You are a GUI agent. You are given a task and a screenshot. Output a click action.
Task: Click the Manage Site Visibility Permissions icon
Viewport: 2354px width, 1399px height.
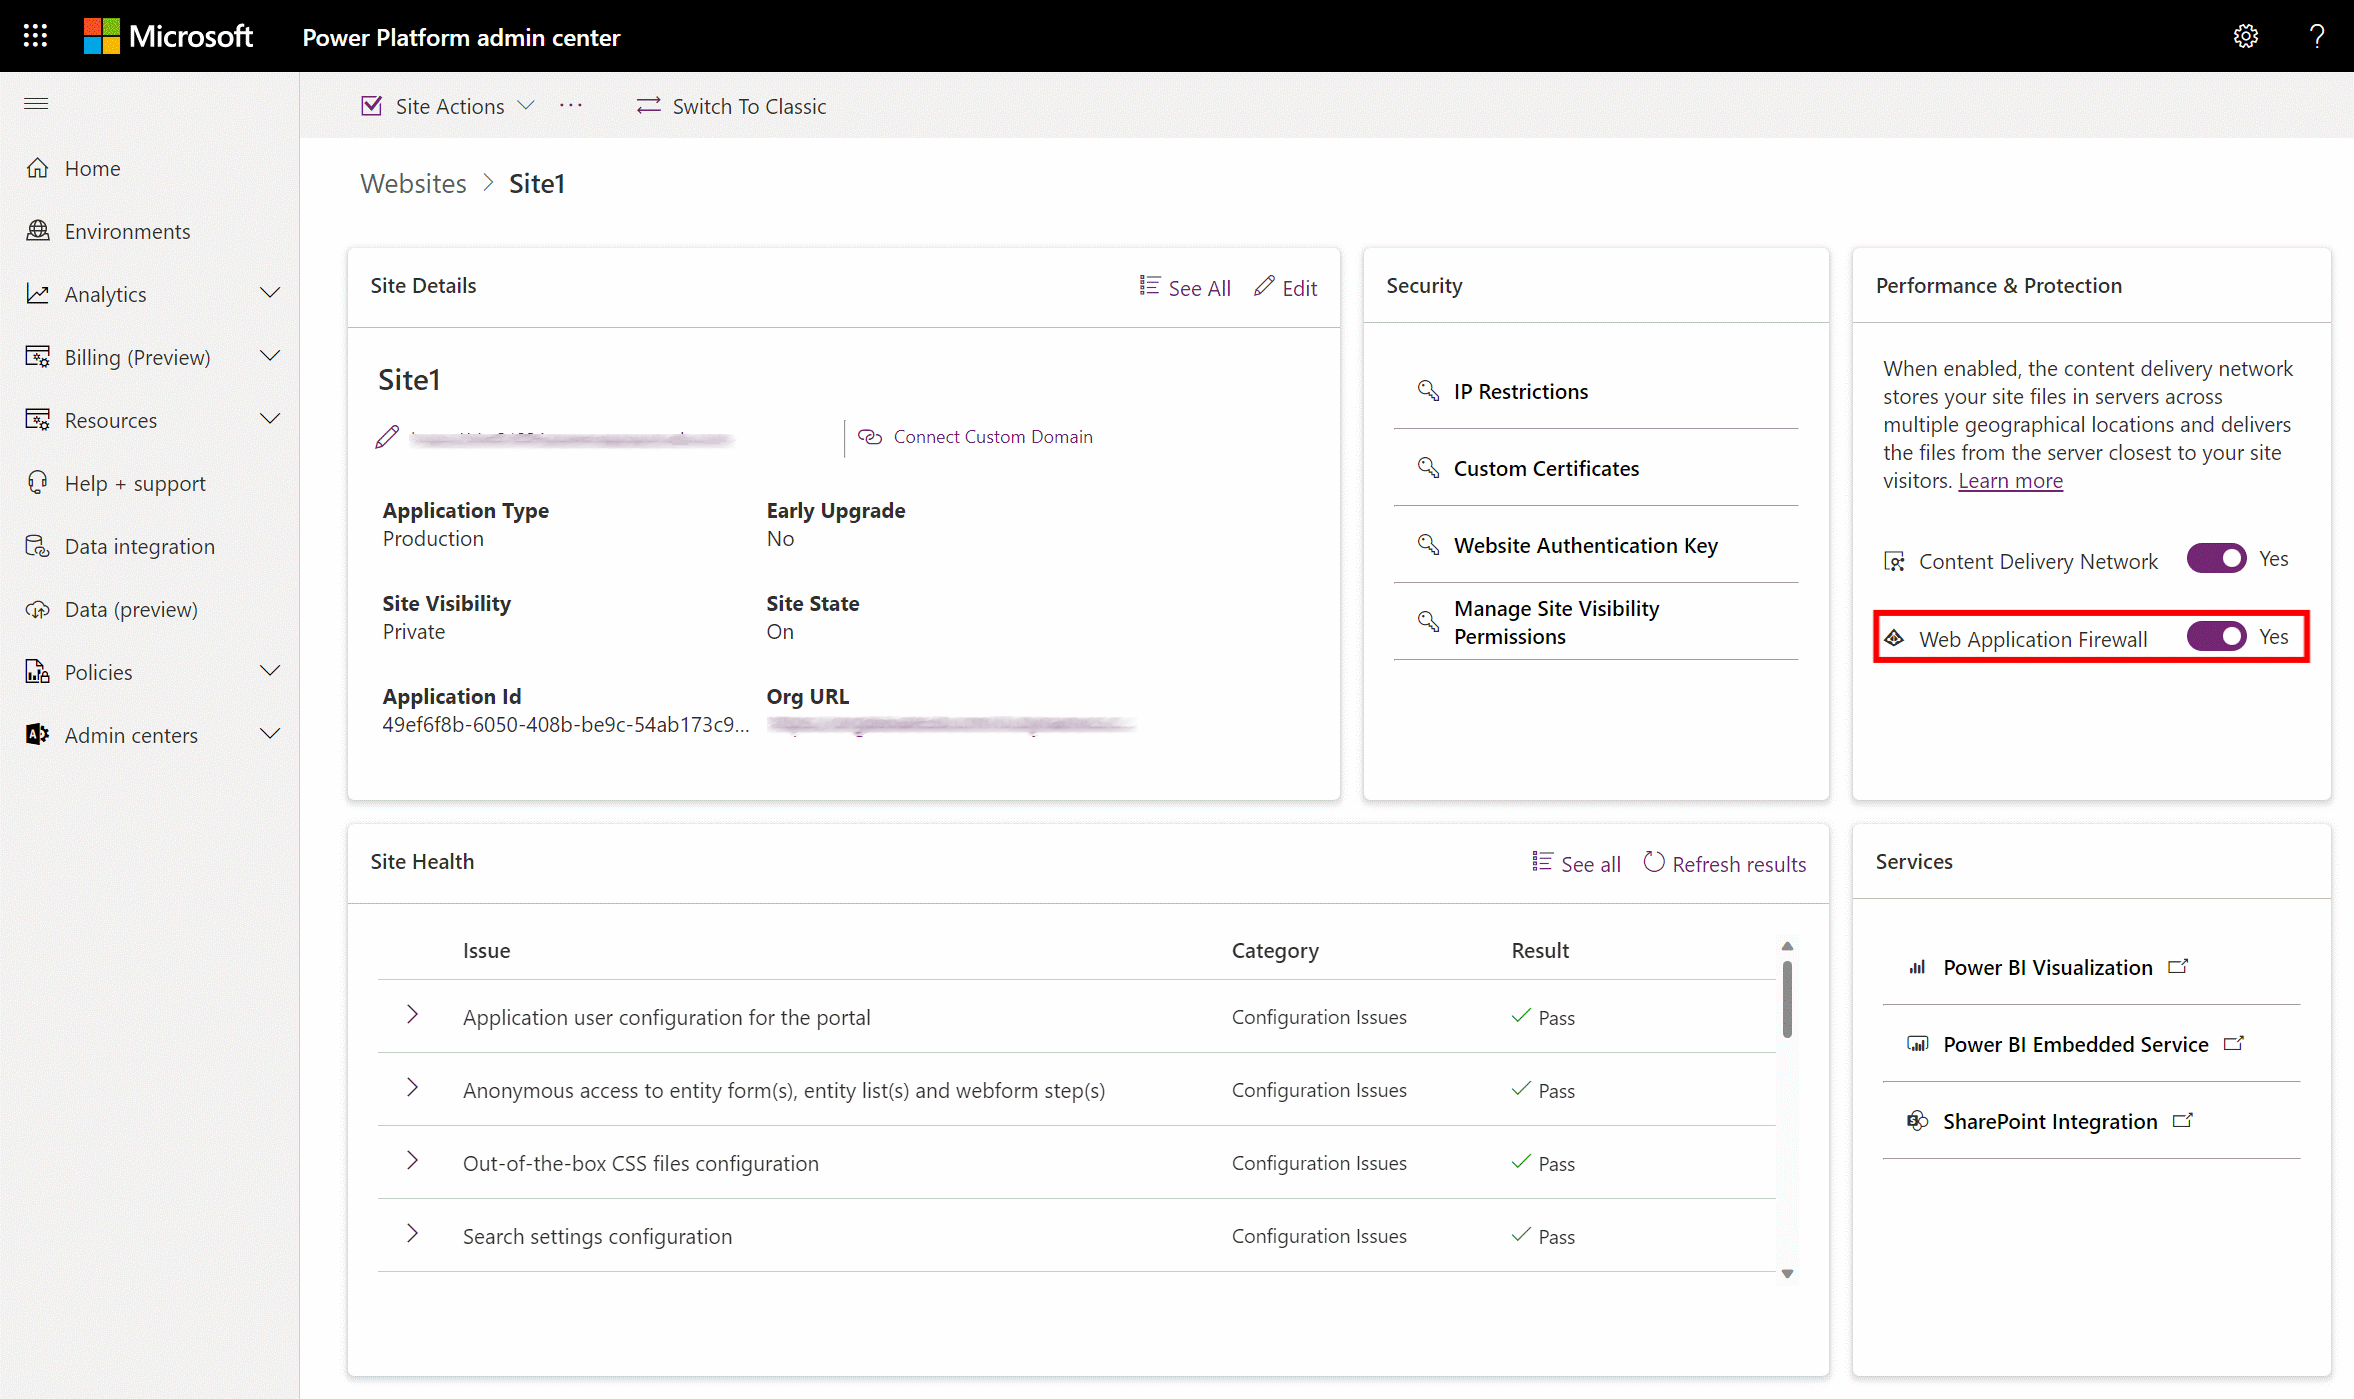[x=1427, y=621]
